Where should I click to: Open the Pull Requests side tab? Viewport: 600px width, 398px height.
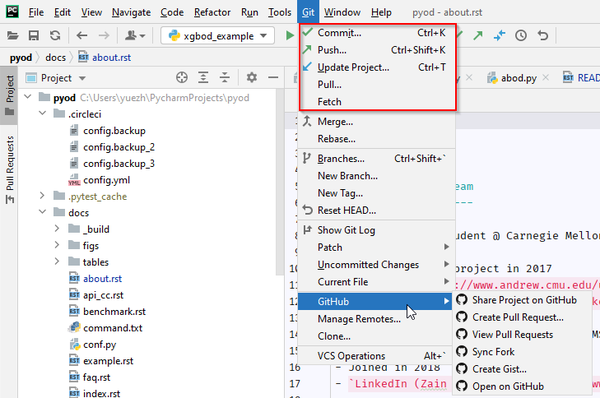tap(10, 169)
